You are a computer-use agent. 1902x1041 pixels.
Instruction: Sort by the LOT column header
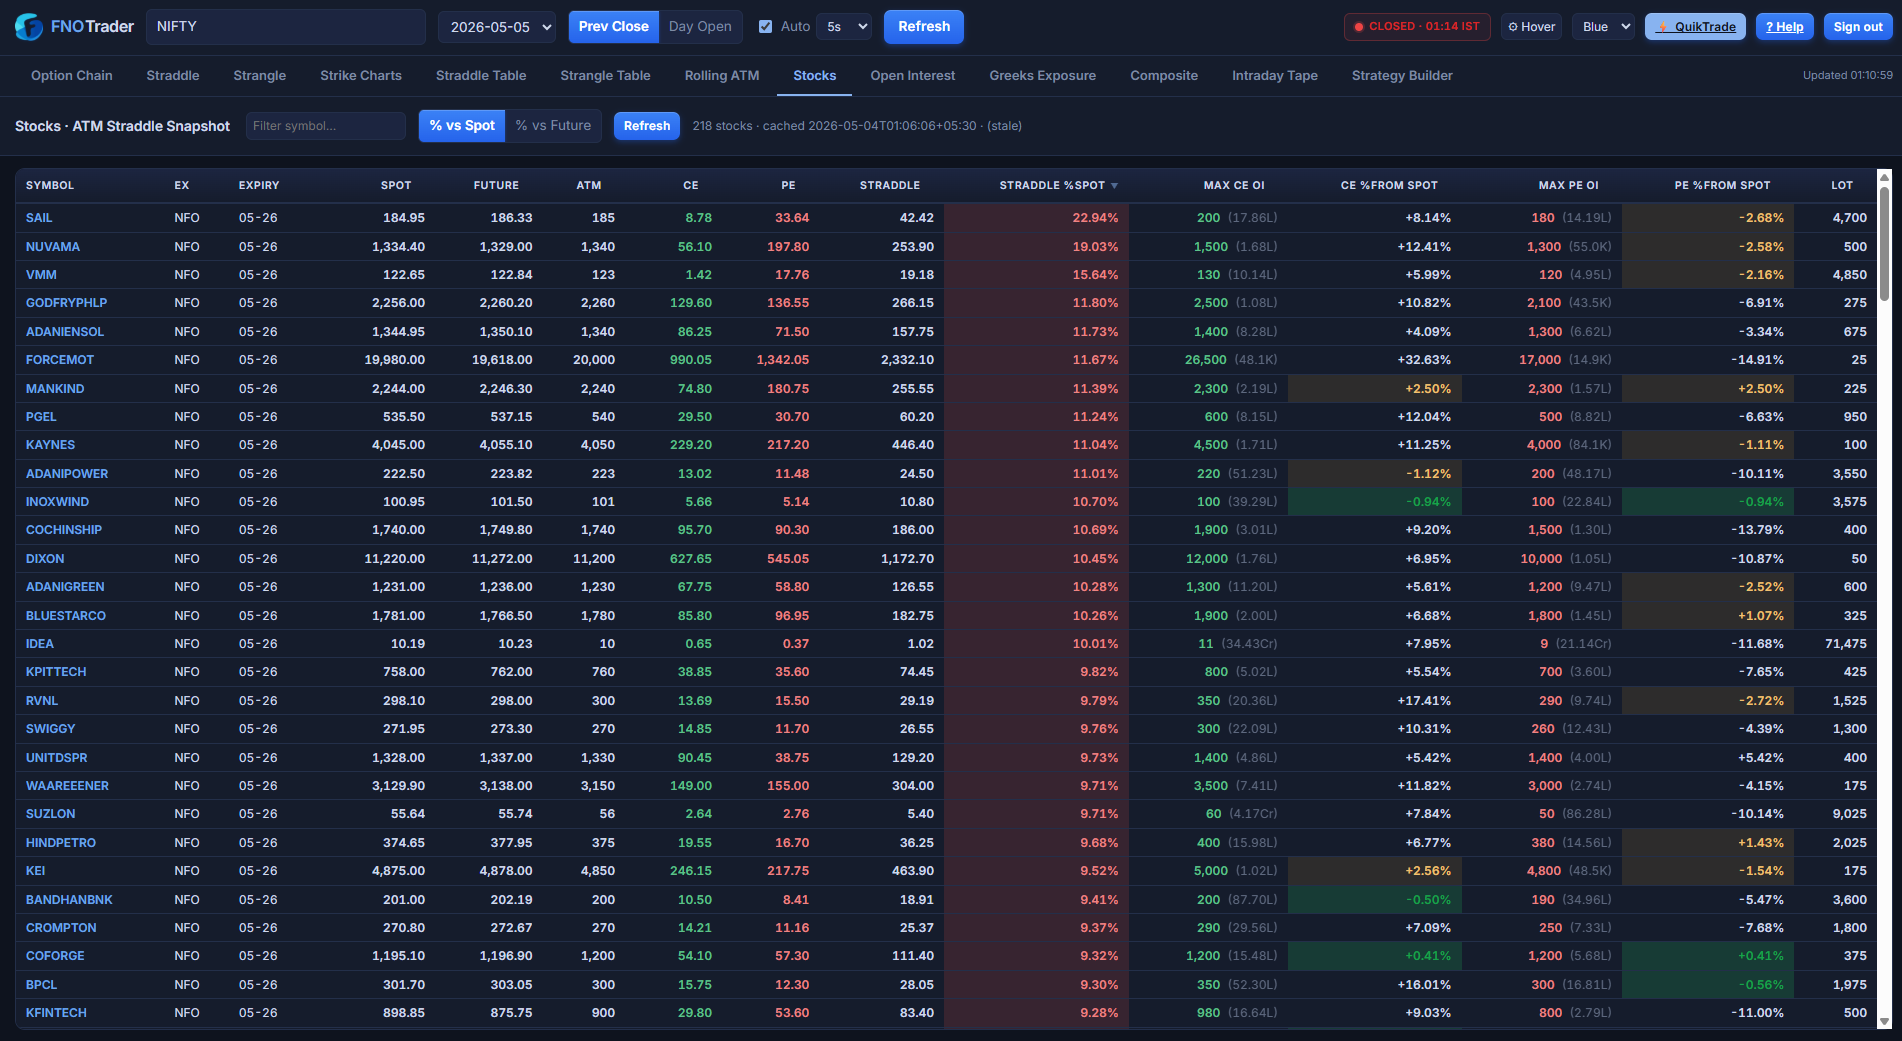1842,186
